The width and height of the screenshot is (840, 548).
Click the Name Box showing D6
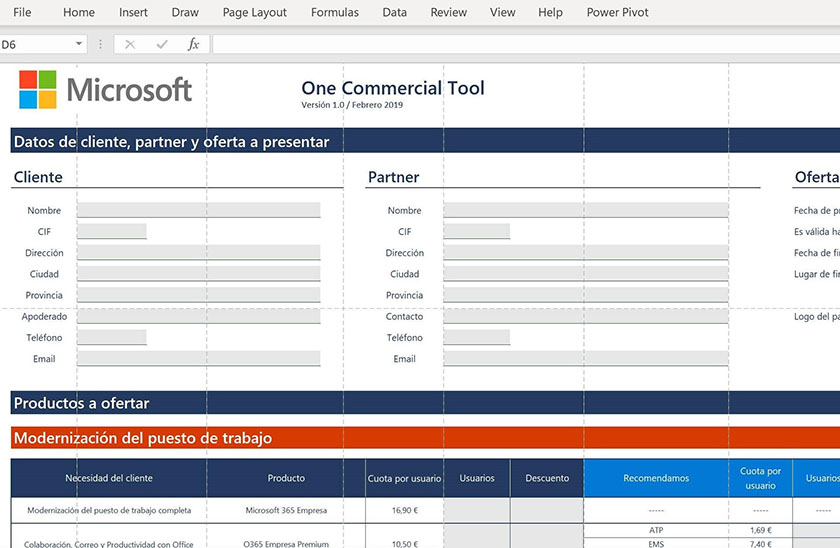click(35, 44)
